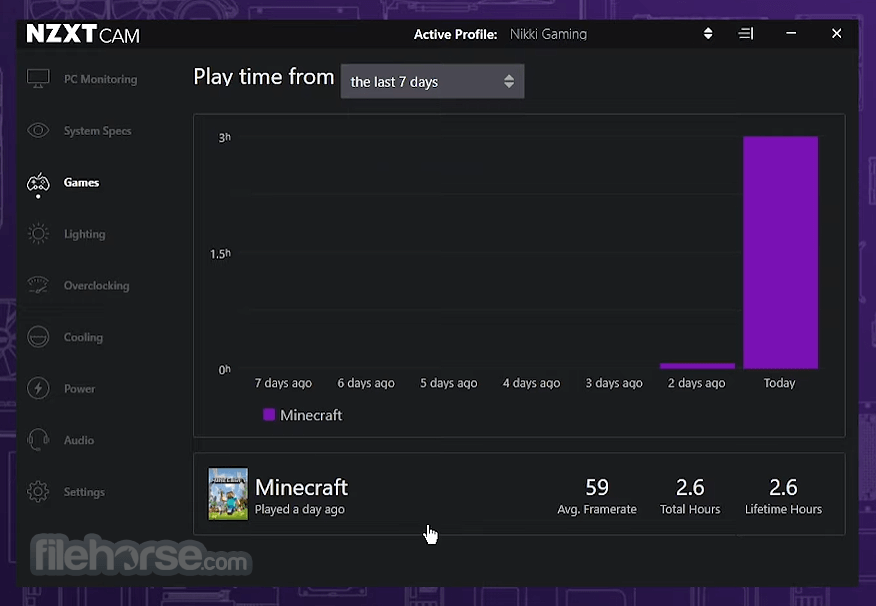Viewport: 876px width, 606px height.
Task: Click the Overclocking gauge icon
Action: tap(38, 285)
